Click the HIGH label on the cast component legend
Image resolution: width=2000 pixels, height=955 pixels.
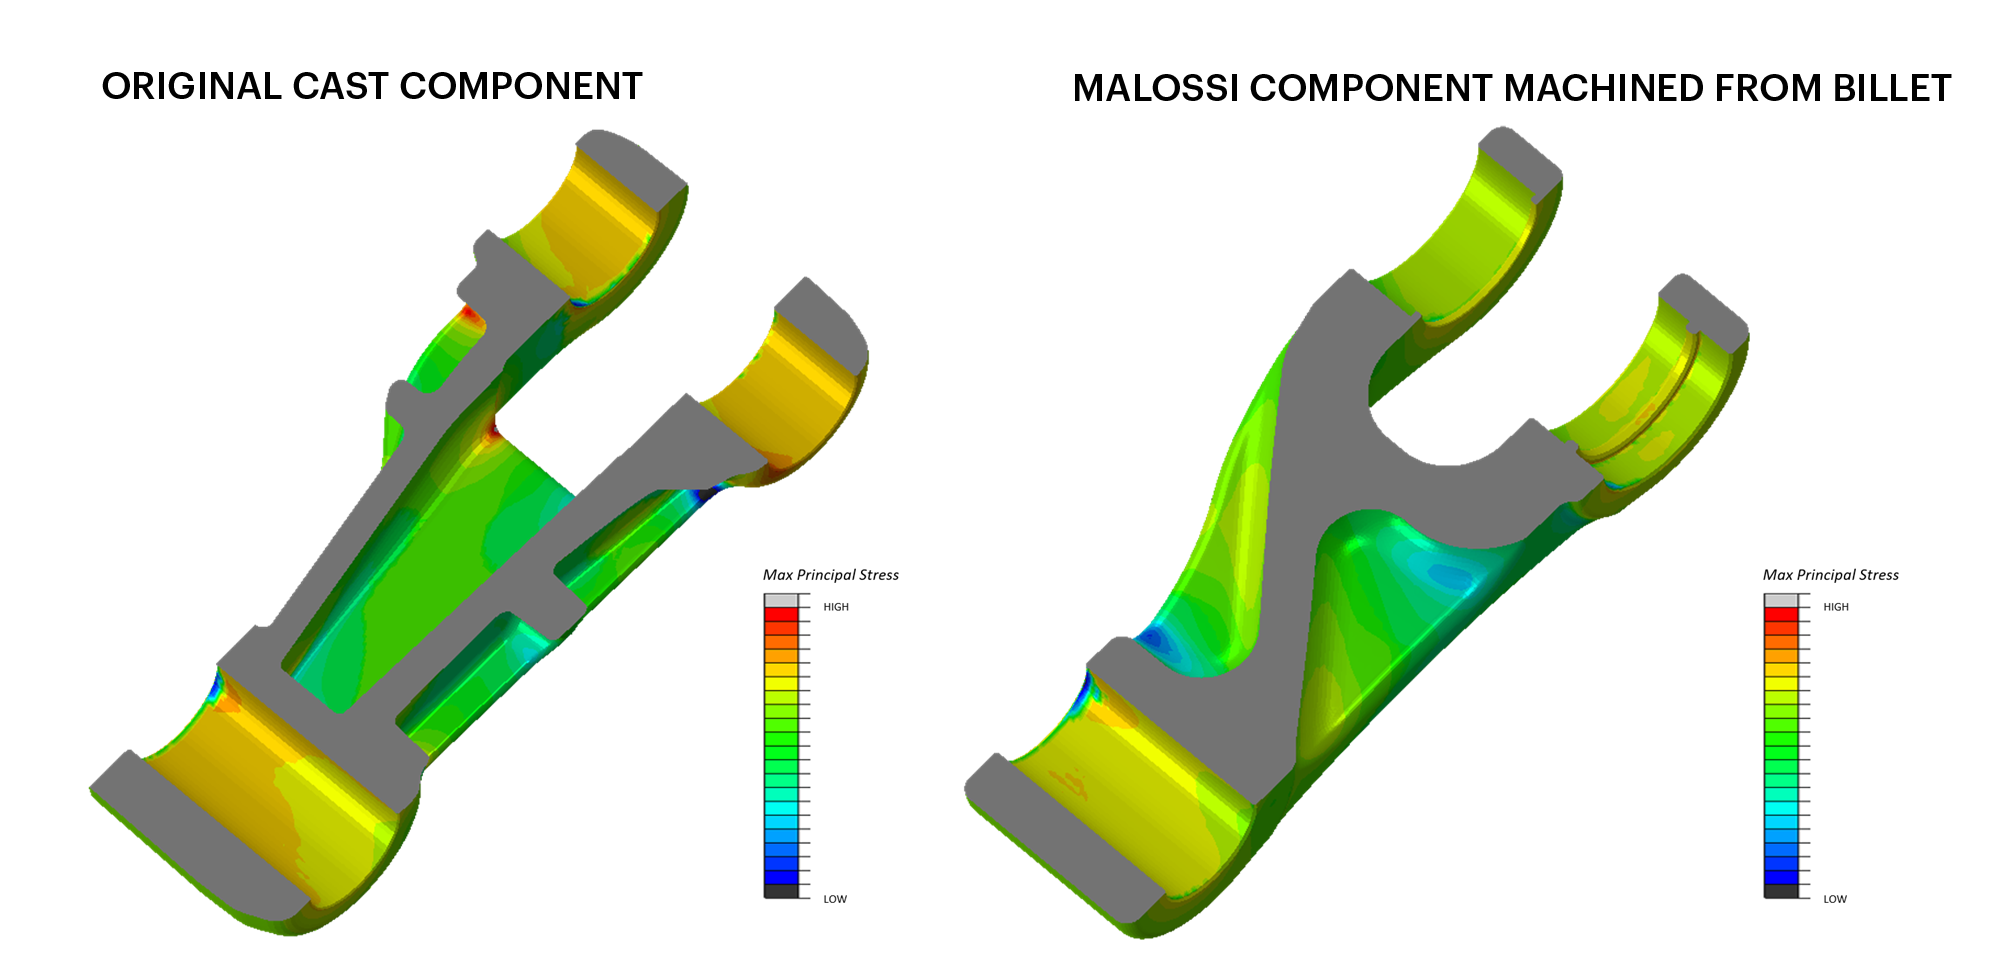836,607
